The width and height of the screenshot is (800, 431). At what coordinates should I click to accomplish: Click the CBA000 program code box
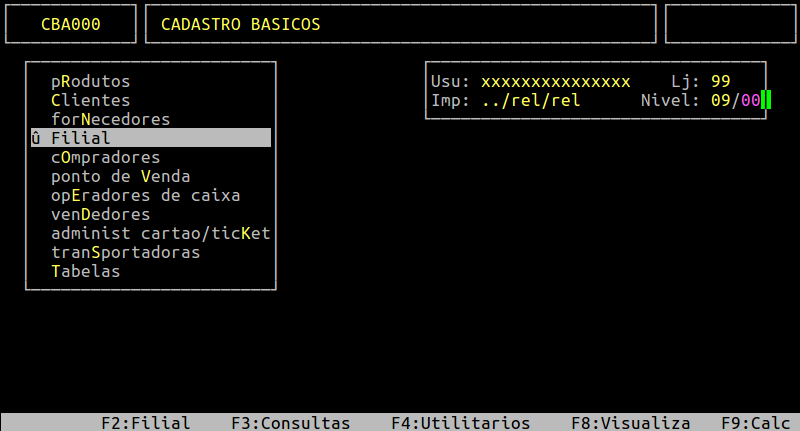70,24
